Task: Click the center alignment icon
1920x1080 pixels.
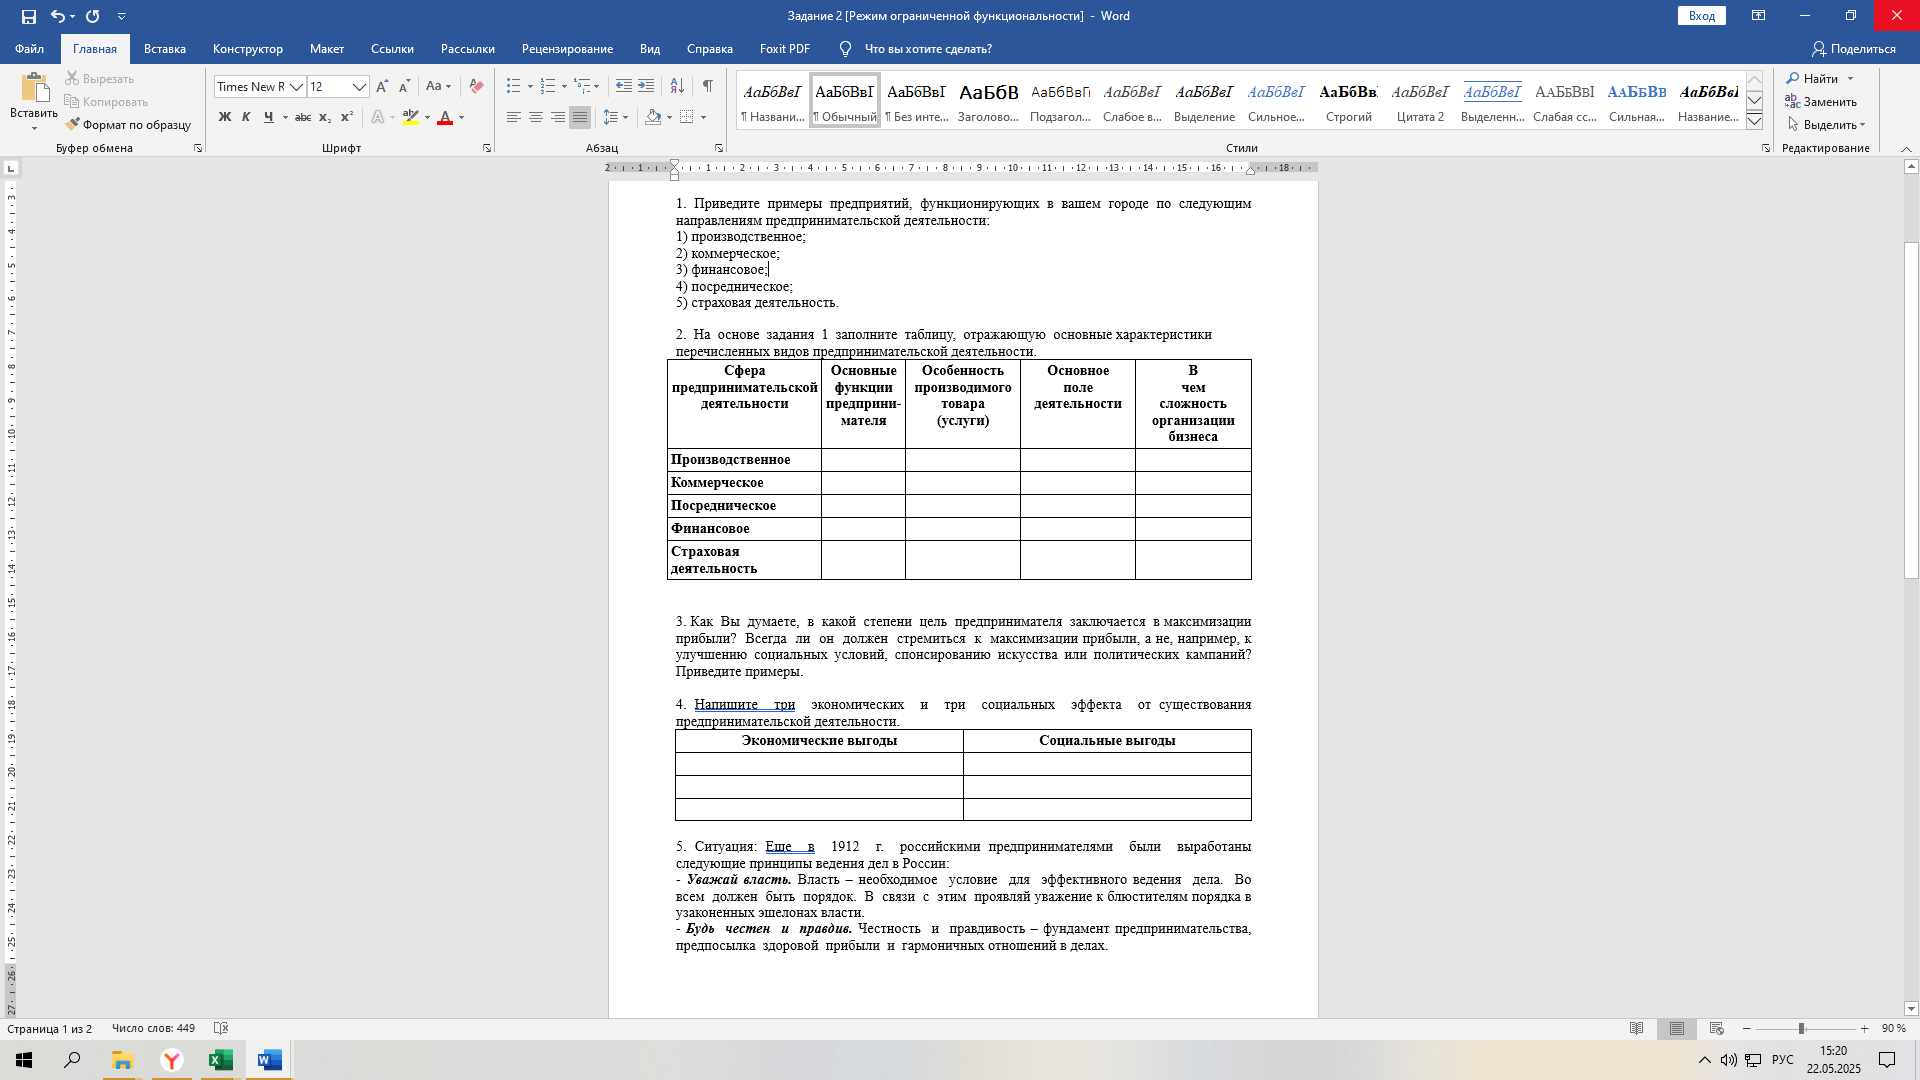Action: [x=536, y=118]
